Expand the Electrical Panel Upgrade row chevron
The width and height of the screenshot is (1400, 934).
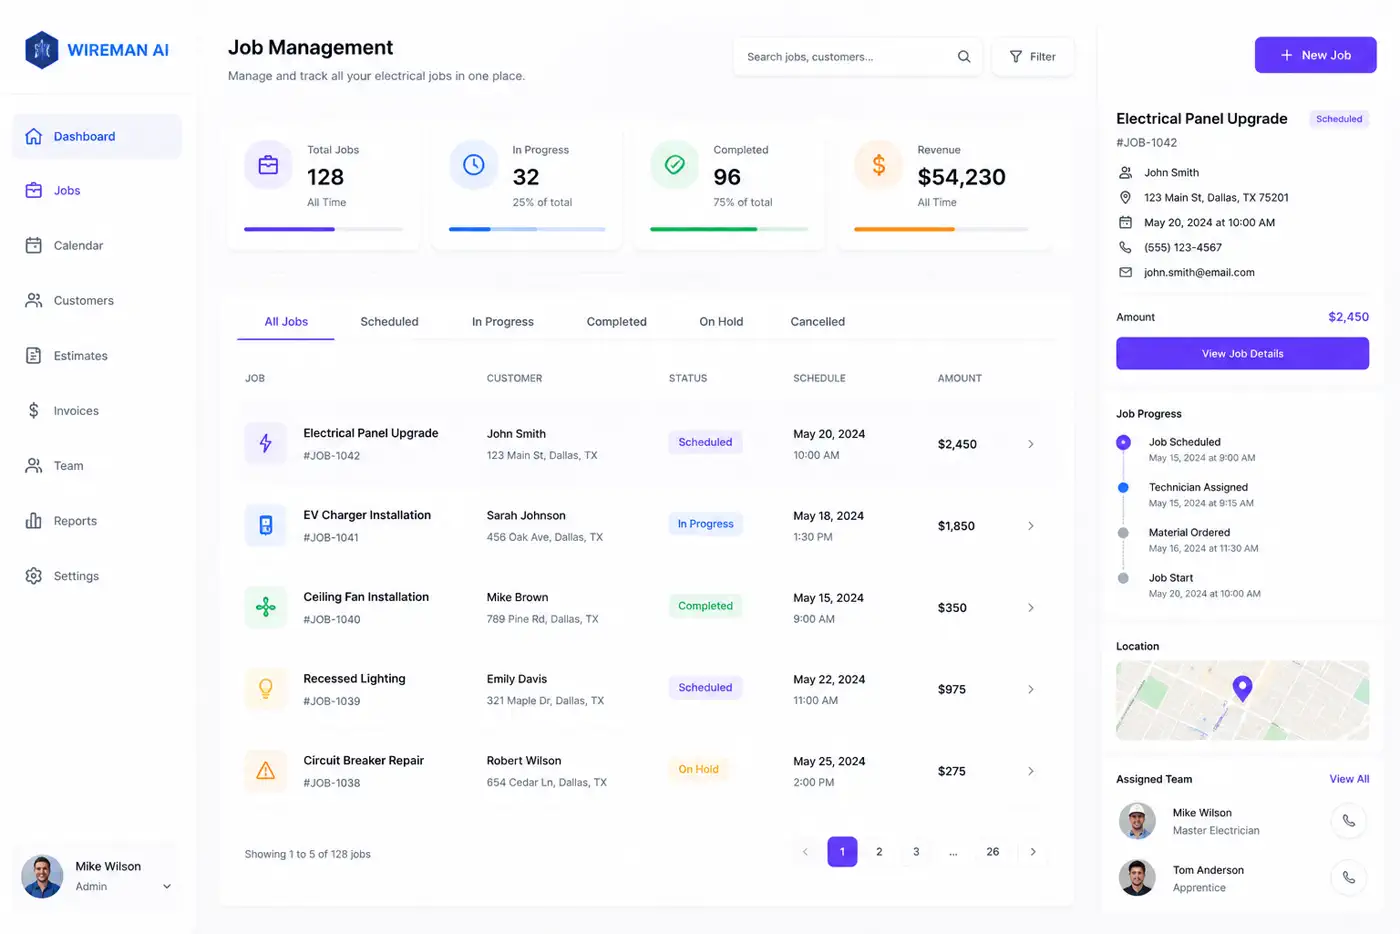tap(1031, 444)
